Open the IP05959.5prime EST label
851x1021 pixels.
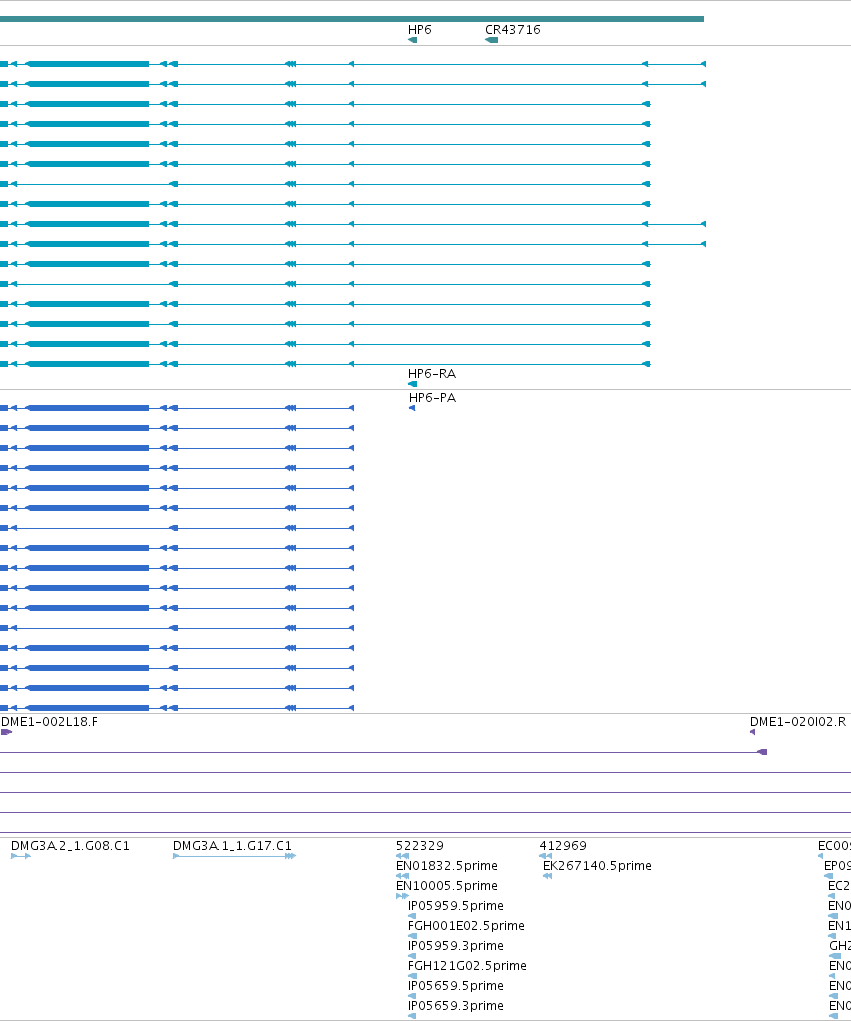456,906
